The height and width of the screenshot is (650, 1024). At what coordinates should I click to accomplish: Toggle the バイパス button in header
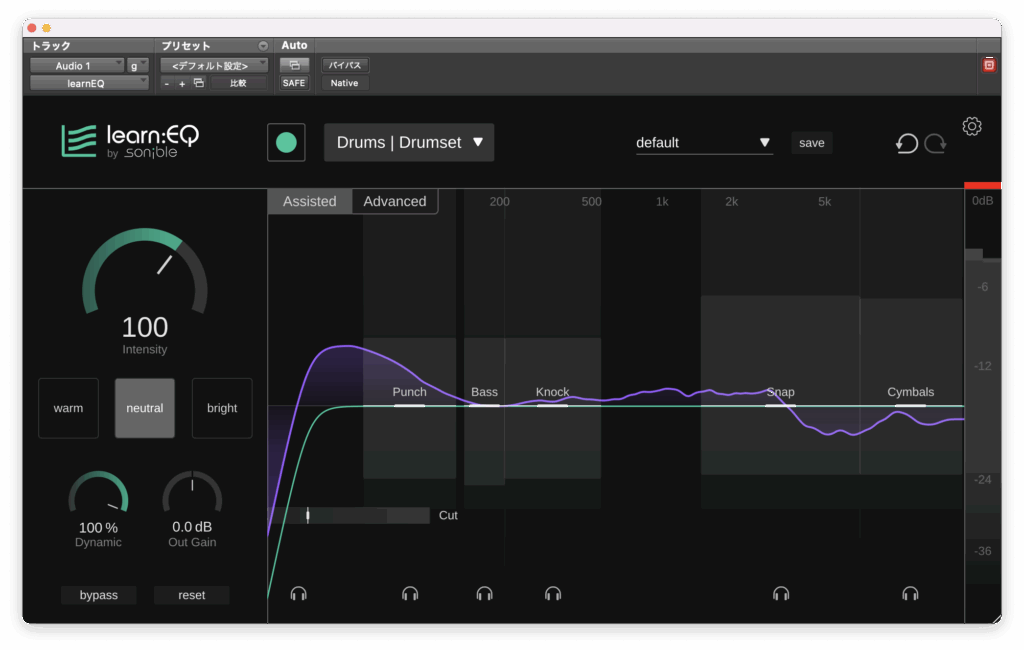coord(345,65)
